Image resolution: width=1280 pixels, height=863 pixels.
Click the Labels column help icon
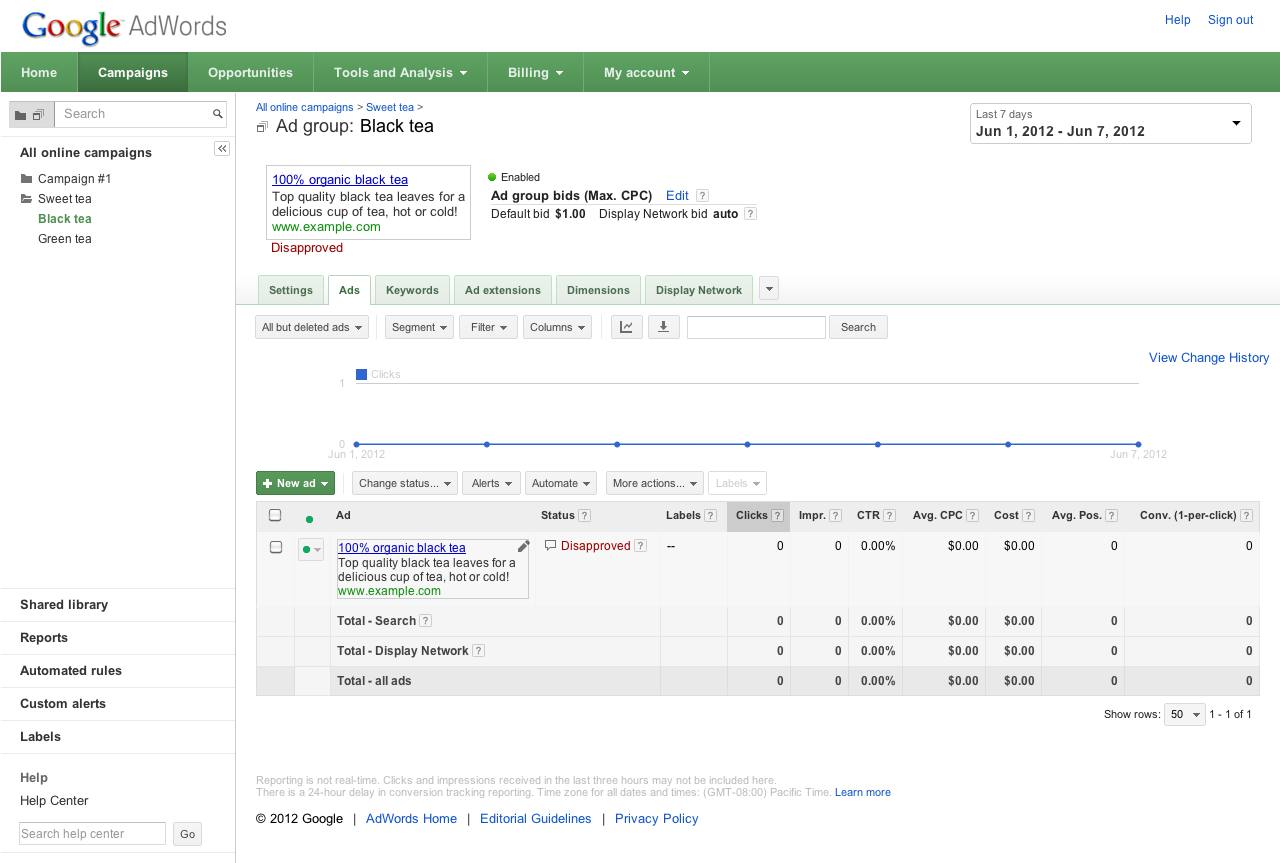pos(710,516)
